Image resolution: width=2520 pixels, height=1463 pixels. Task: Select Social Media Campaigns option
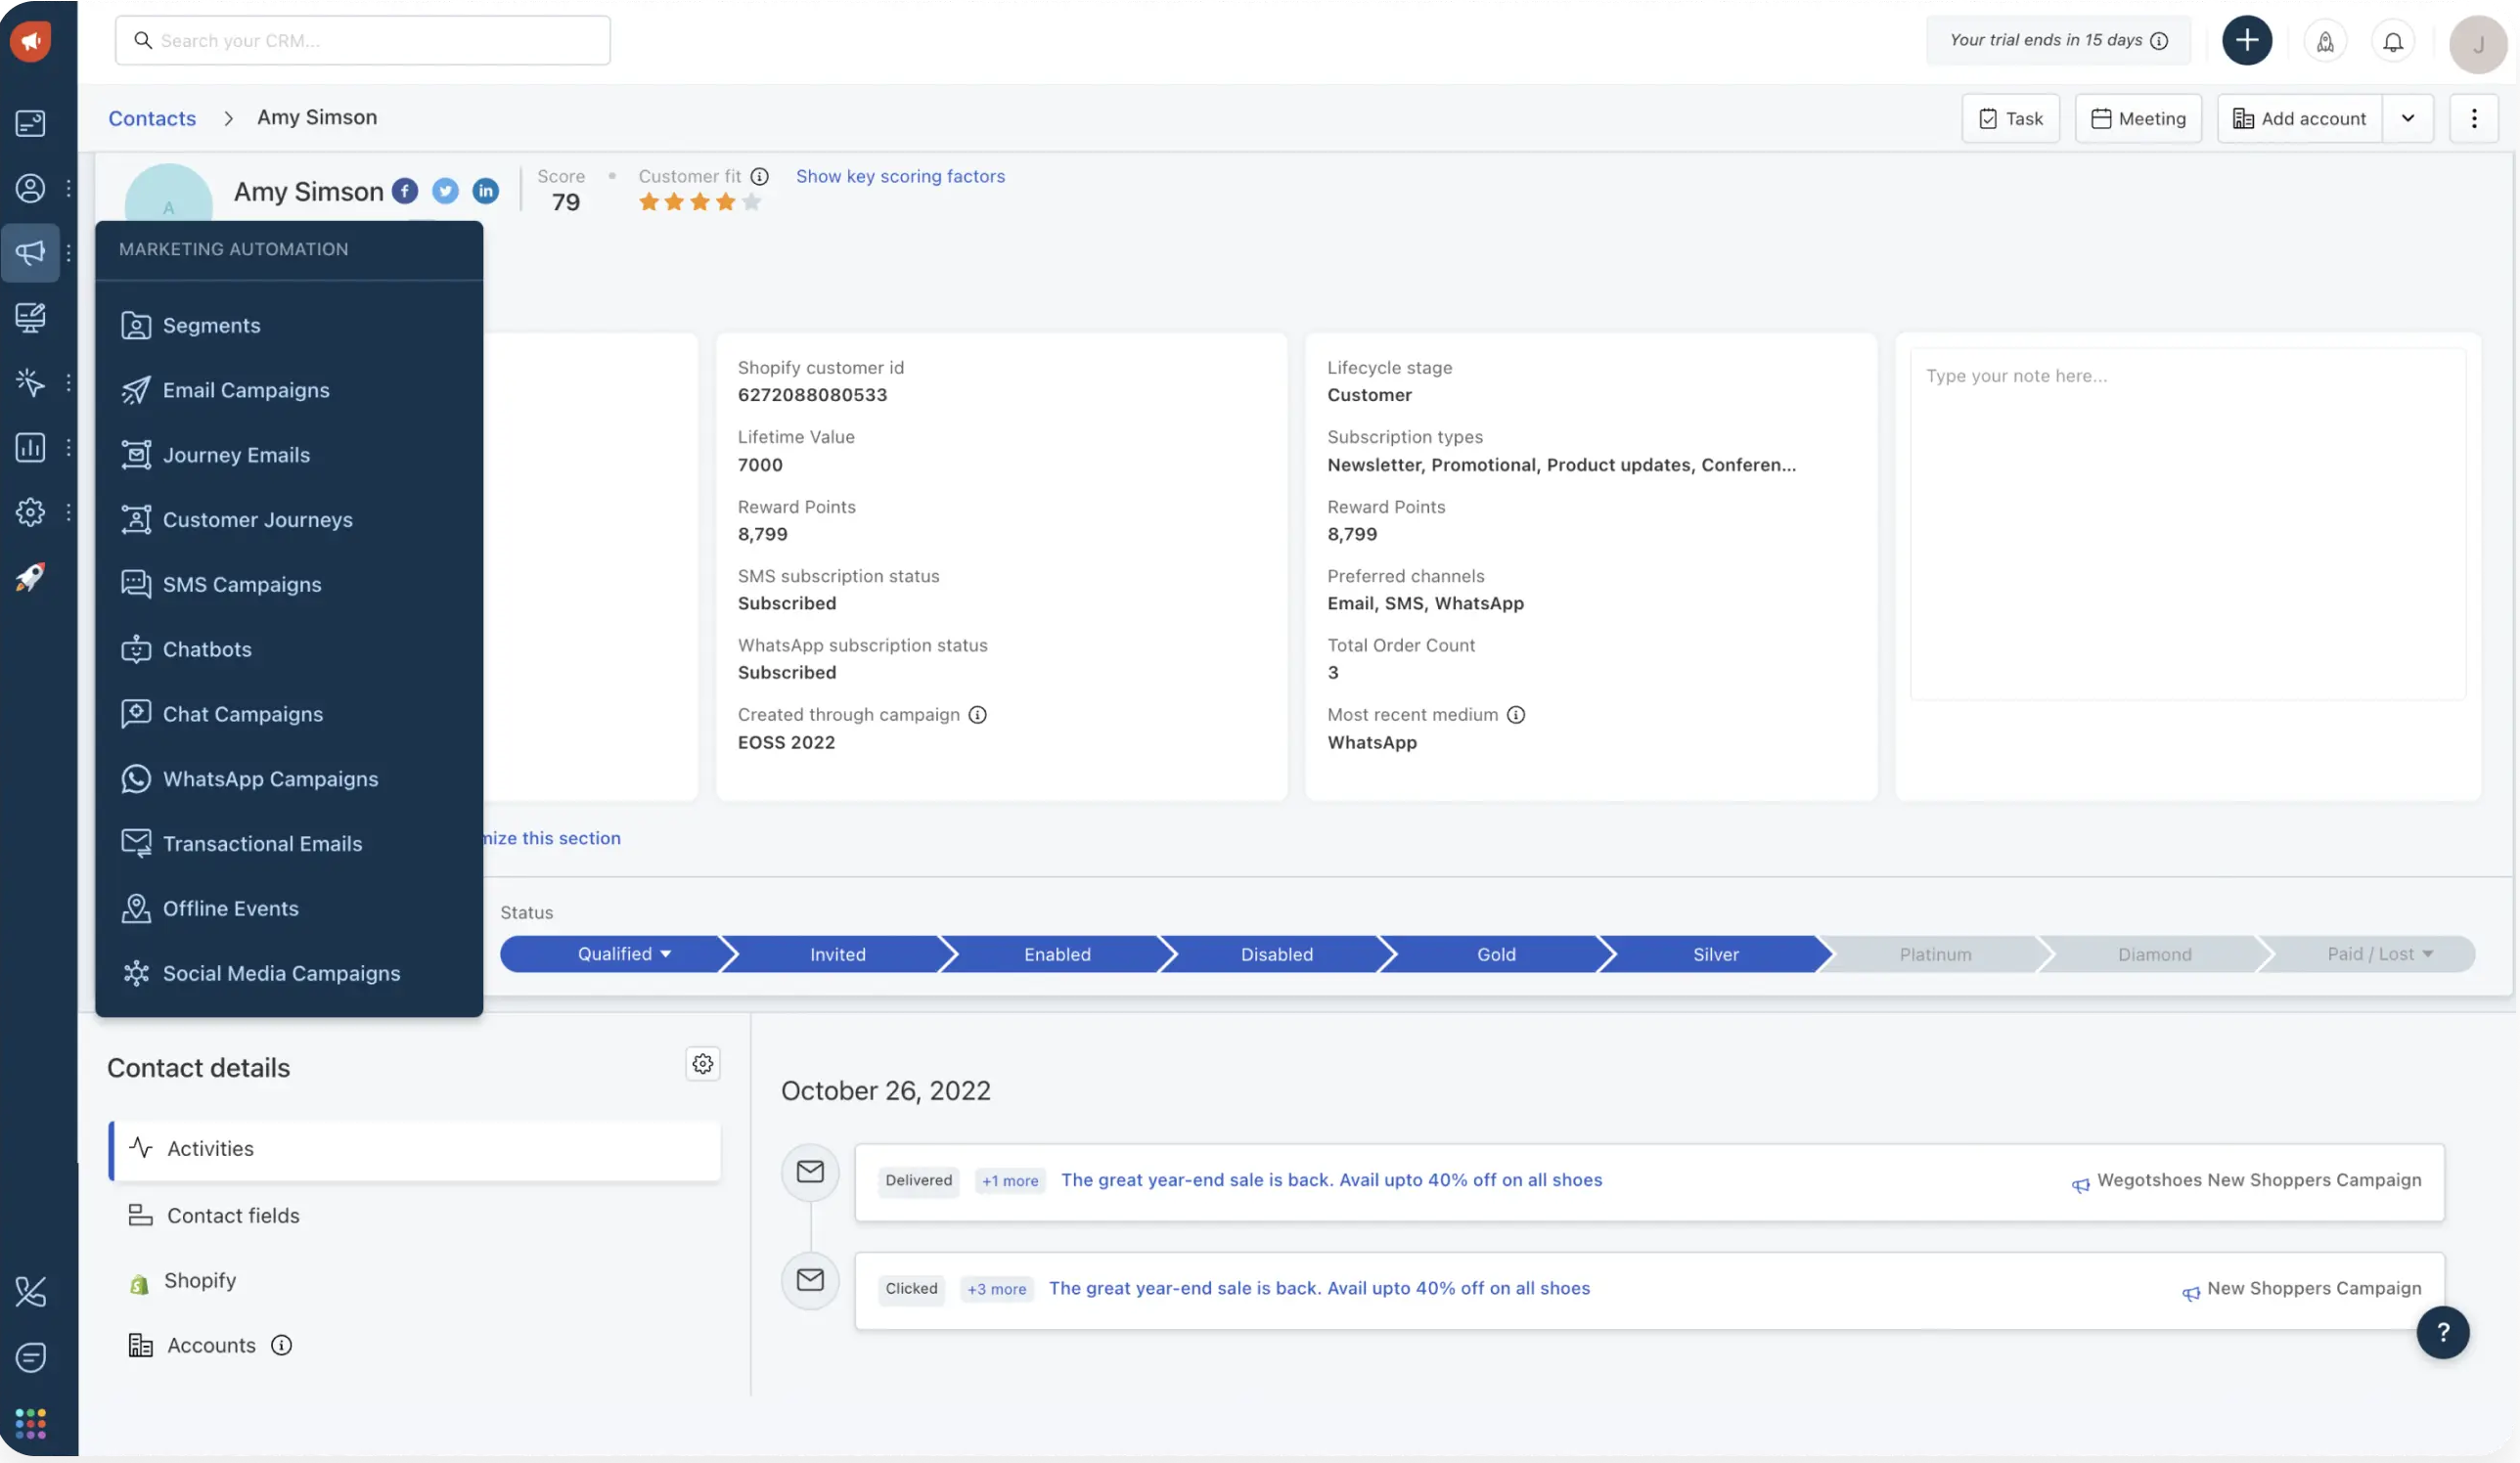282,974
